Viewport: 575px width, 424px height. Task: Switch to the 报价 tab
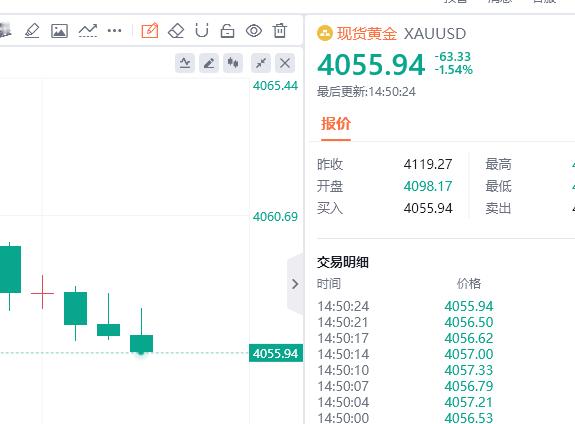(336, 124)
